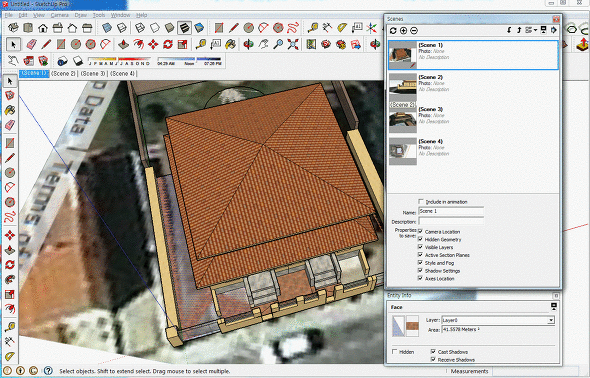Open Scenes panel details menu arrow
Image resolution: width=590 pixels, height=378 pixels.
(x=554, y=30)
